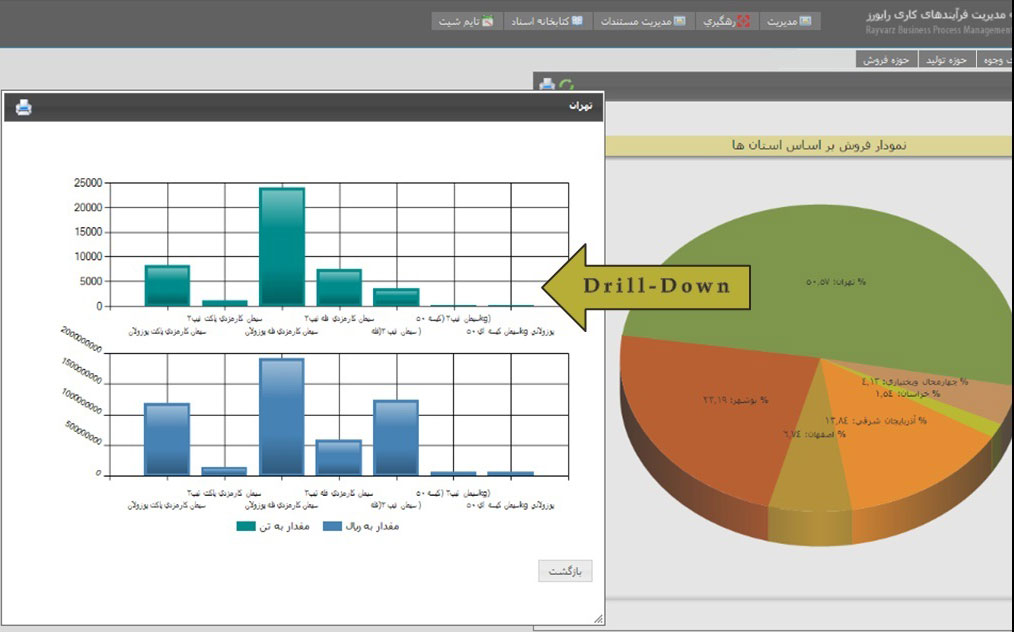Image resolution: width=1014 pixels, height=632 pixels.
Task: Switch to the حوزه فروش tab
Action: point(887,60)
